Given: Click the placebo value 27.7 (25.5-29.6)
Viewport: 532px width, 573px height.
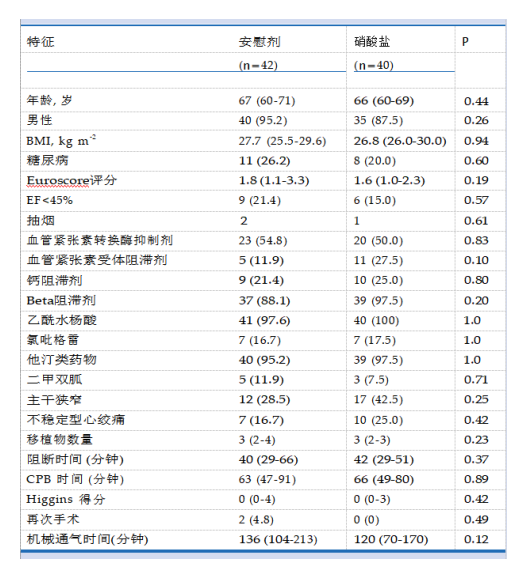Looking at the screenshot, I should click(282, 141).
